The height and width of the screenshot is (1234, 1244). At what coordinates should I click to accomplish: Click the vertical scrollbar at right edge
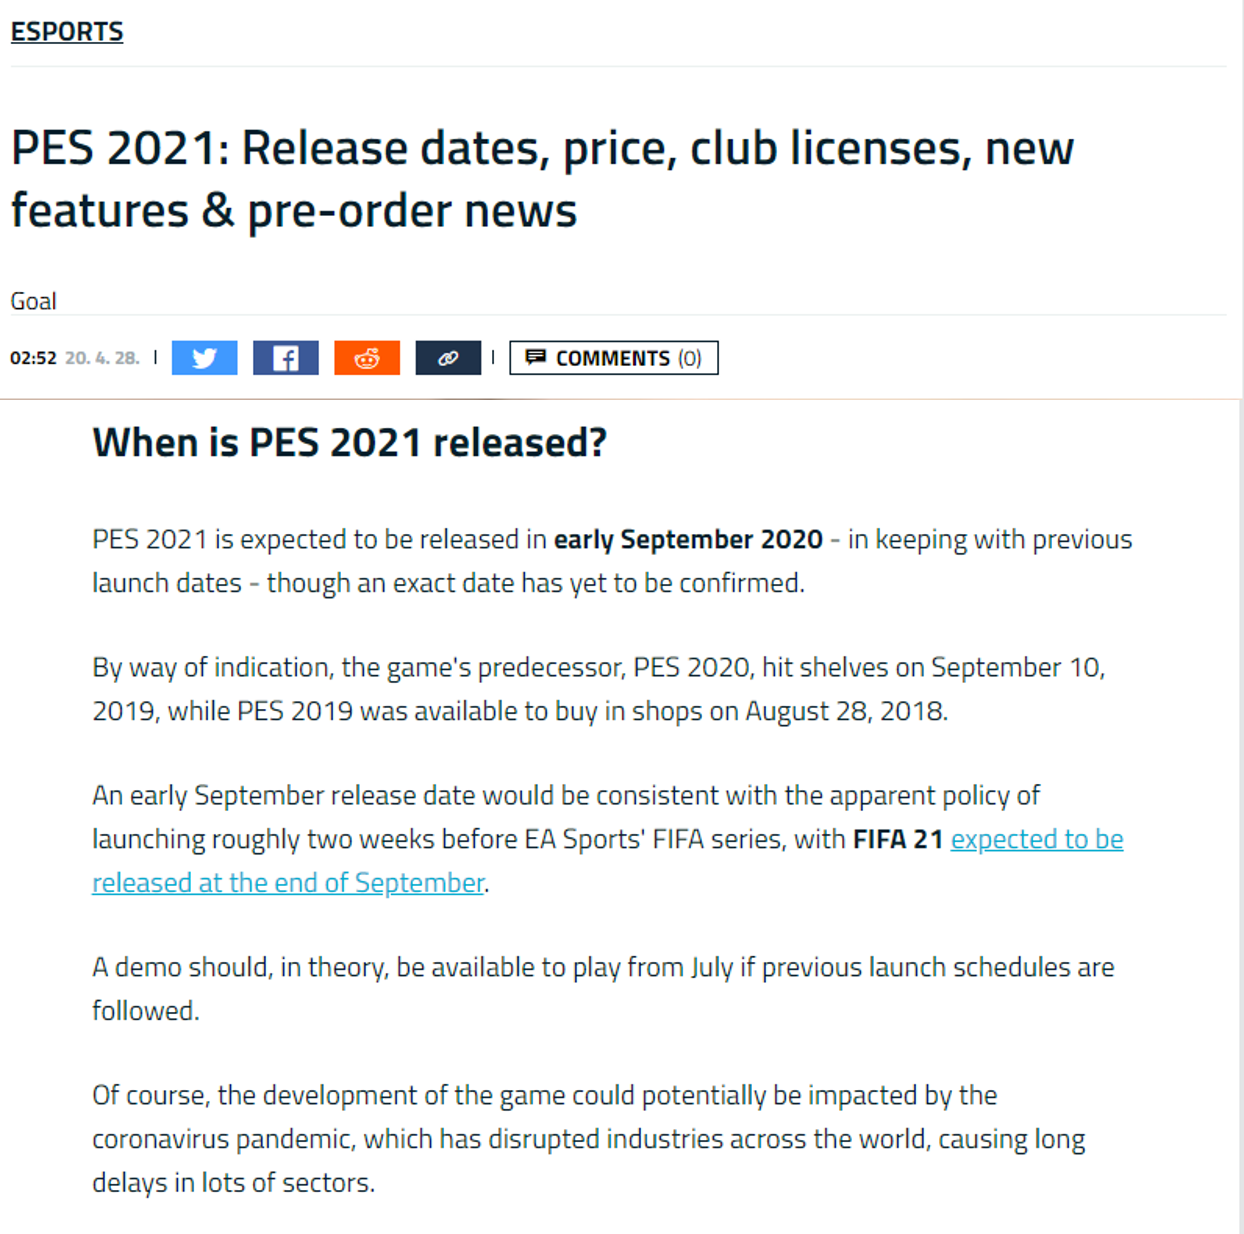pyautogui.click(x=1240, y=816)
